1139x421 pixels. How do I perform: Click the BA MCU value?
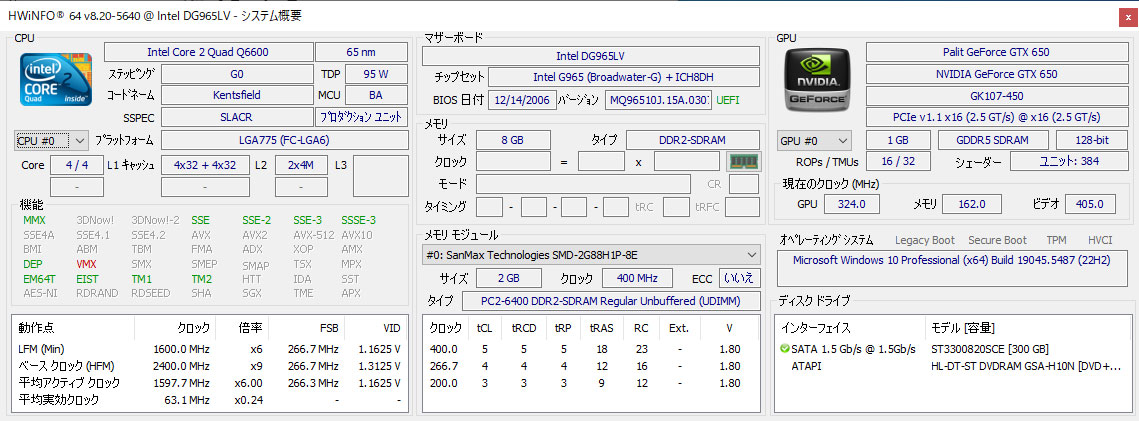click(x=376, y=95)
